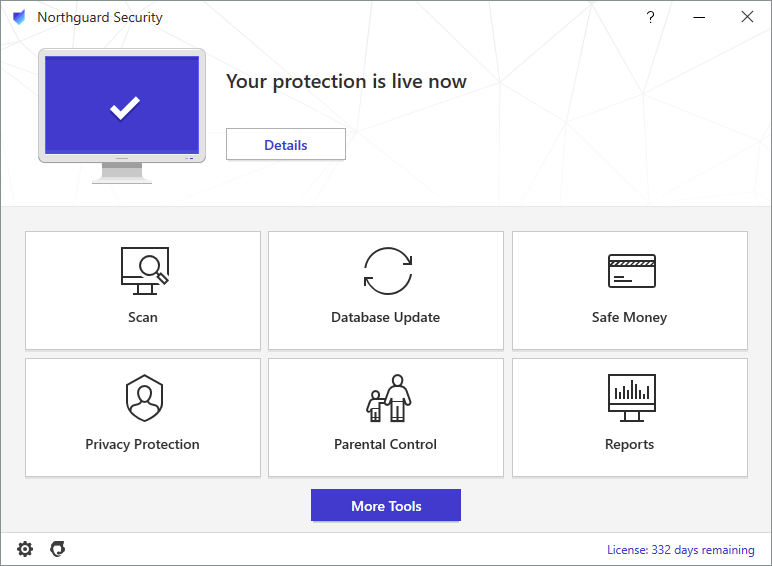Select the Parental Control label

pos(386,444)
